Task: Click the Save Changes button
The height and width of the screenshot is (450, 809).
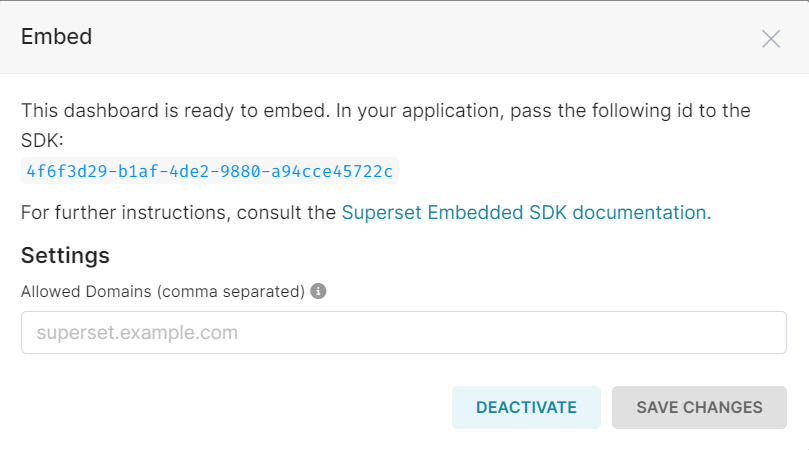Action: click(x=699, y=407)
